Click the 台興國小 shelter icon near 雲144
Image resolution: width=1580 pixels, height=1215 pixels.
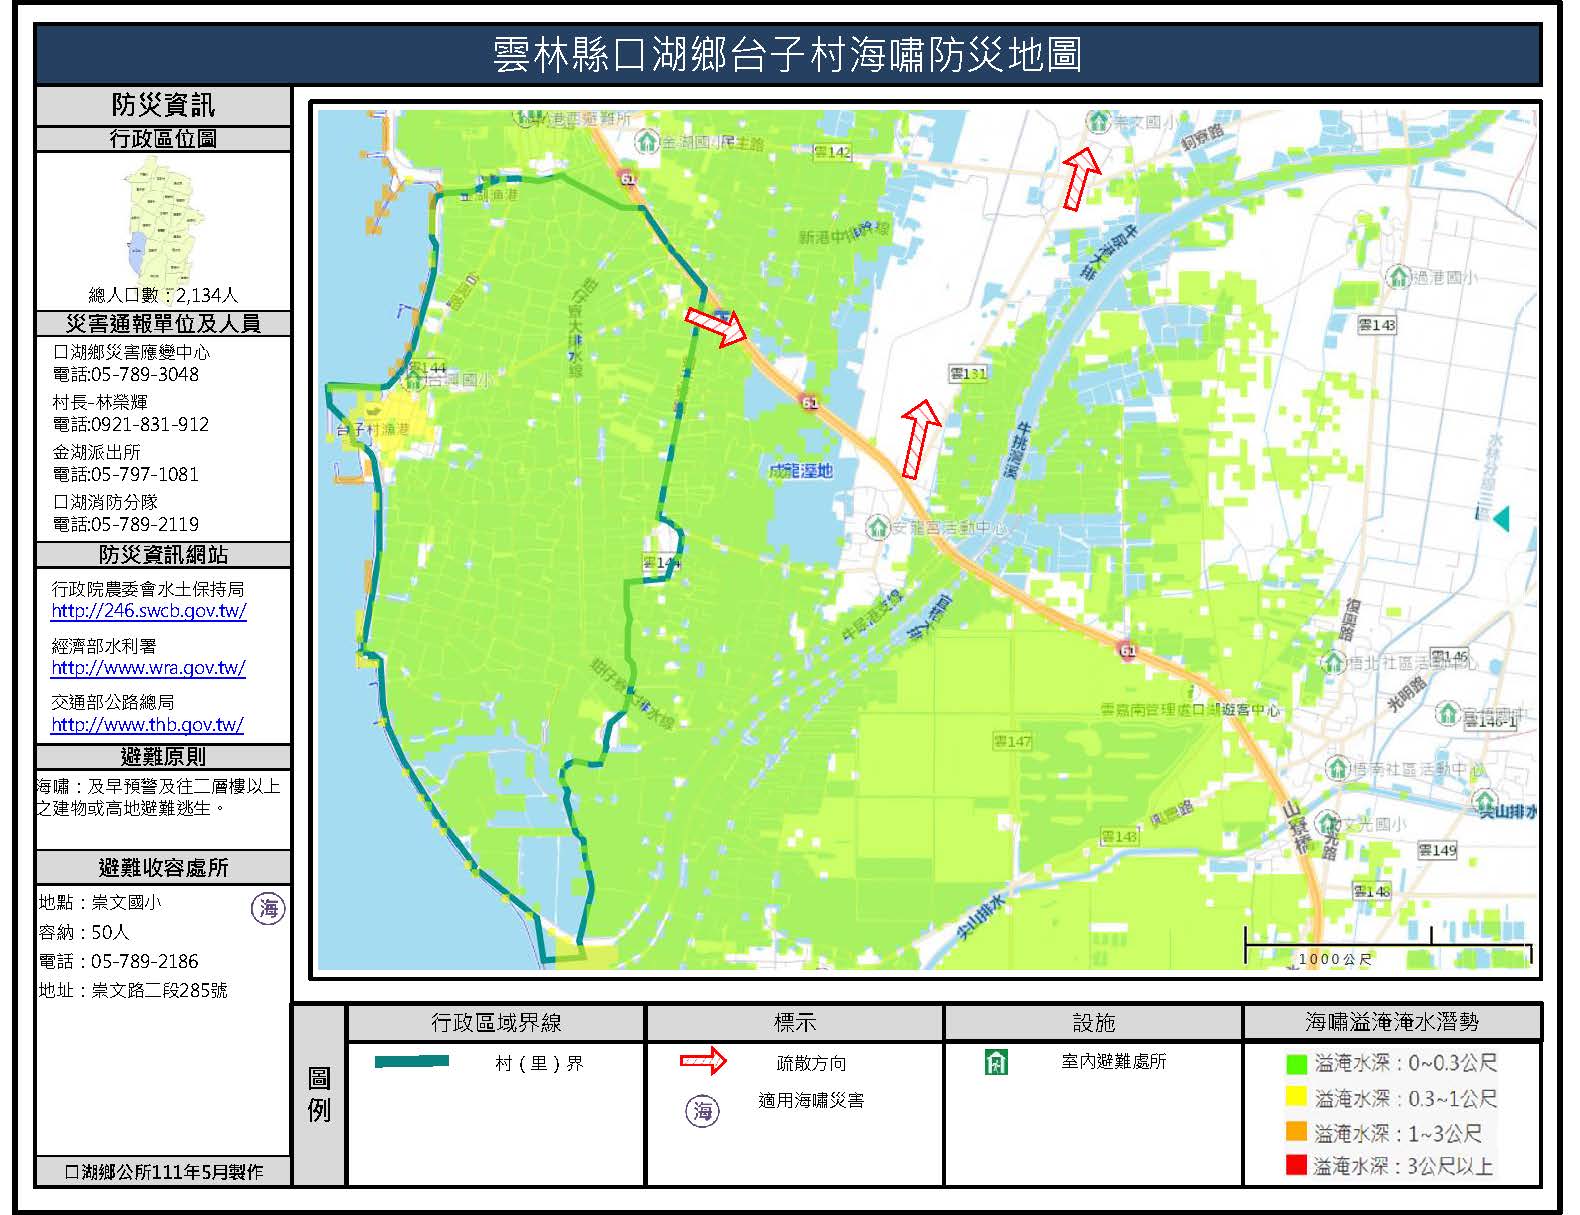pos(416,380)
